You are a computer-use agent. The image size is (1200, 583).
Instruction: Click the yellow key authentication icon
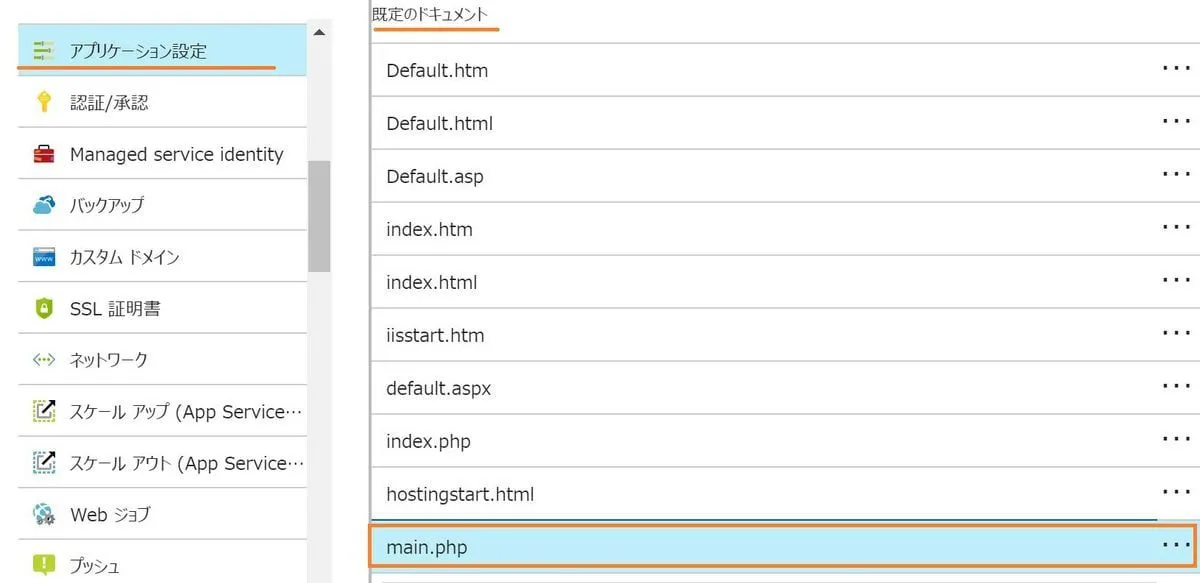click(x=43, y=102)
